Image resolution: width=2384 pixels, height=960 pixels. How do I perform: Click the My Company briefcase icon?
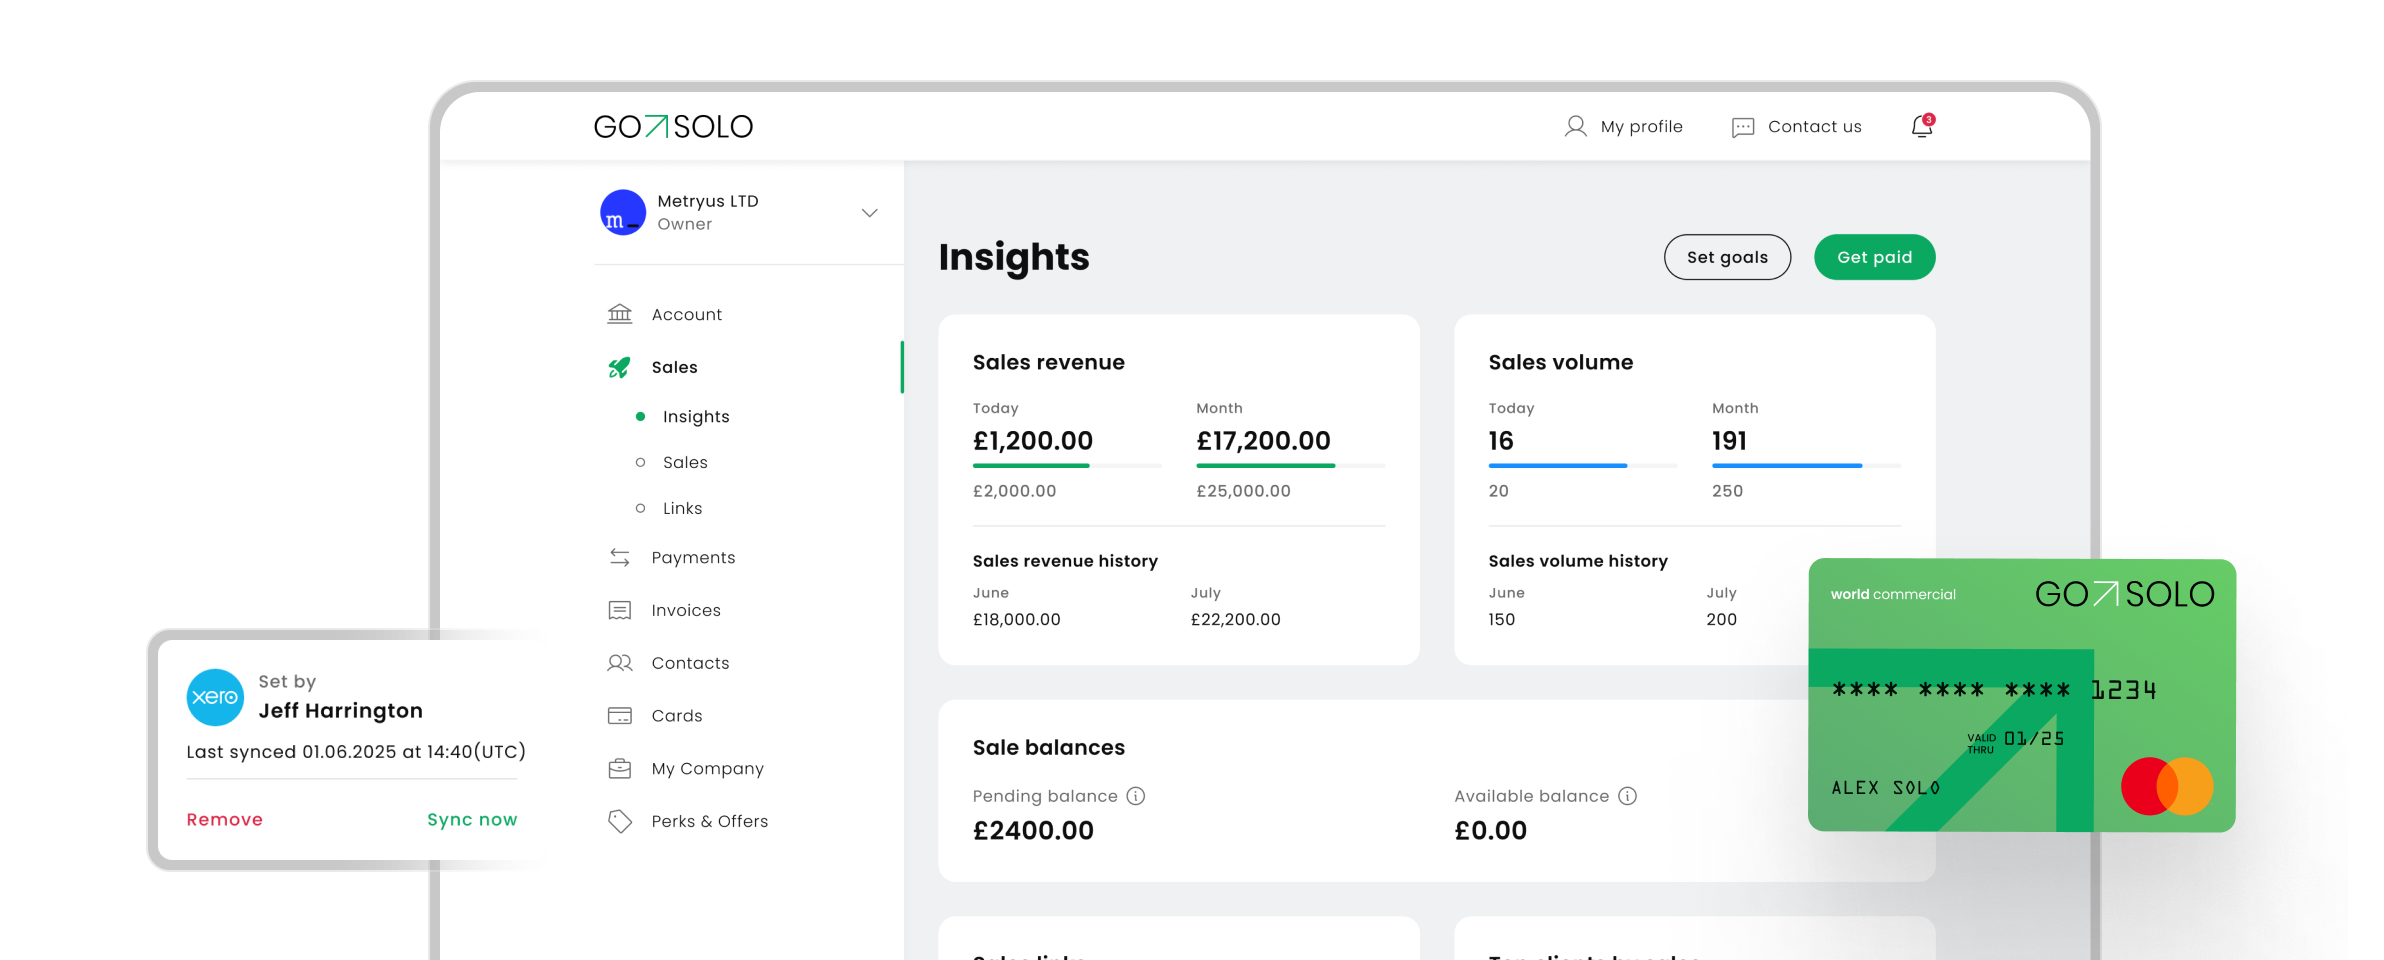(x=620, y=768)
